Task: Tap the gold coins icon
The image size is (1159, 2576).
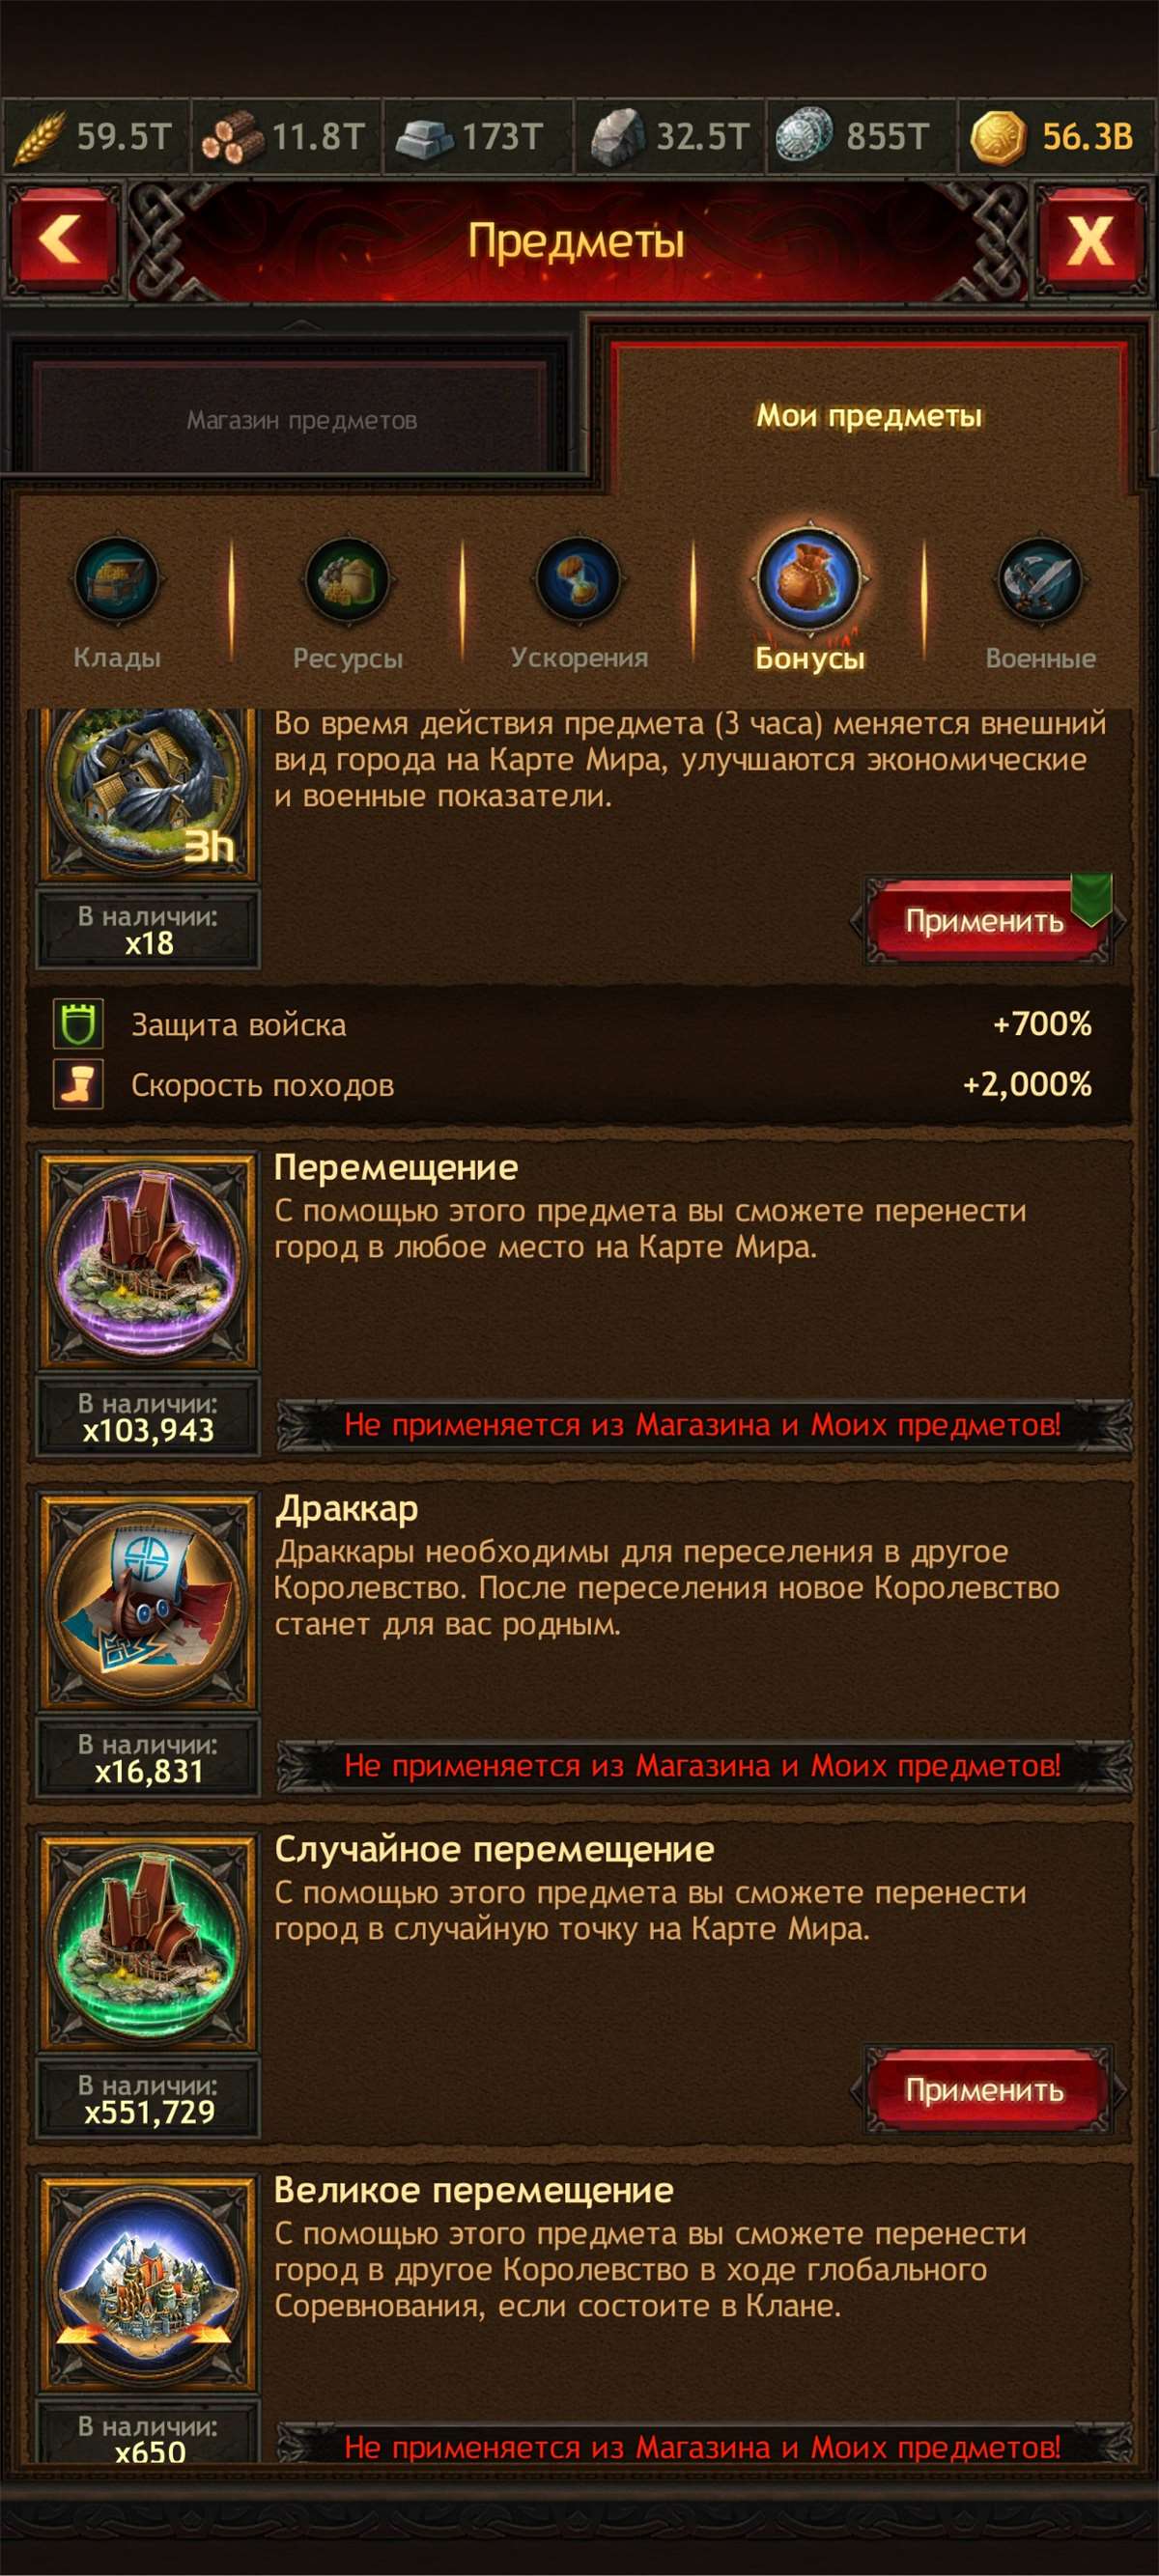Action: (x=997, y=137)
